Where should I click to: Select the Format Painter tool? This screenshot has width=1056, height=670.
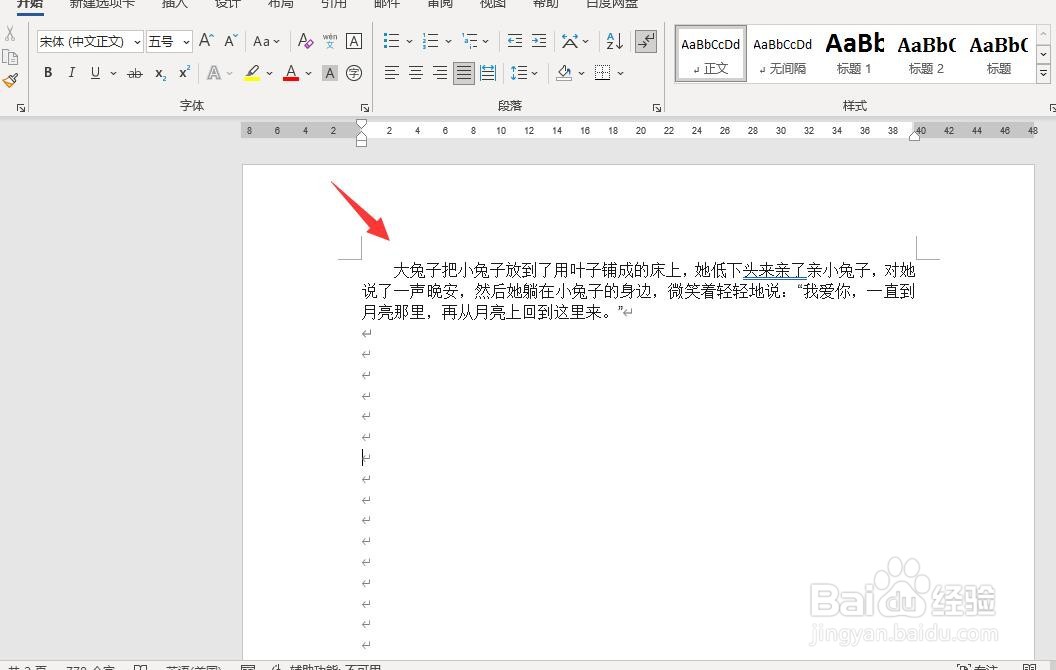coord(11,78)
